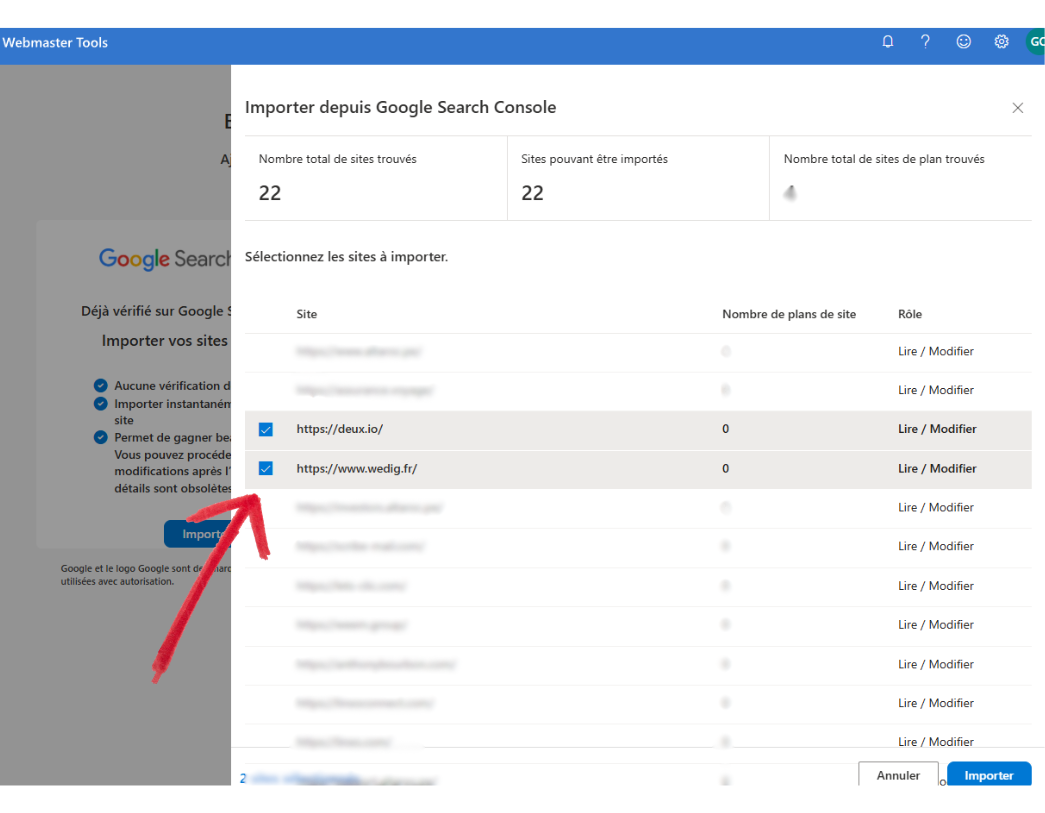
Task: Click the Nombre de plans de site header
Action: (x=789, y=314)
